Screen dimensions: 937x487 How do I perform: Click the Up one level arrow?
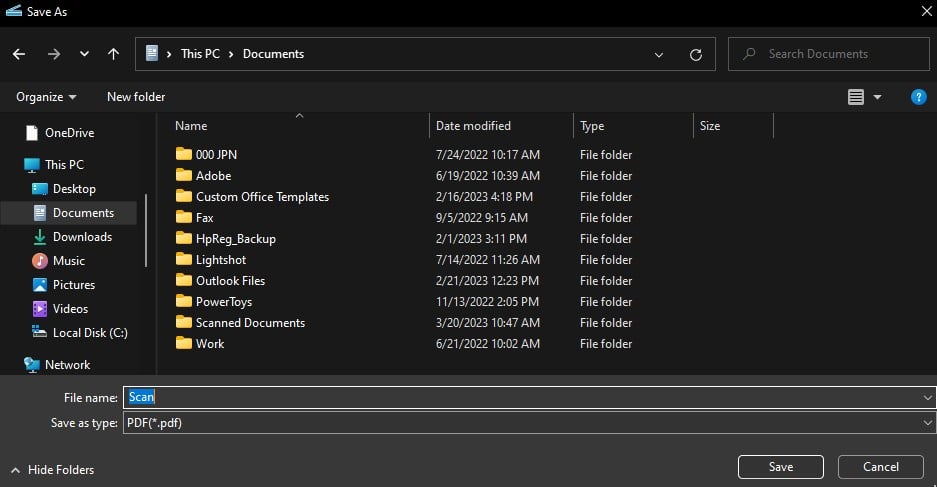coord(113,54)
